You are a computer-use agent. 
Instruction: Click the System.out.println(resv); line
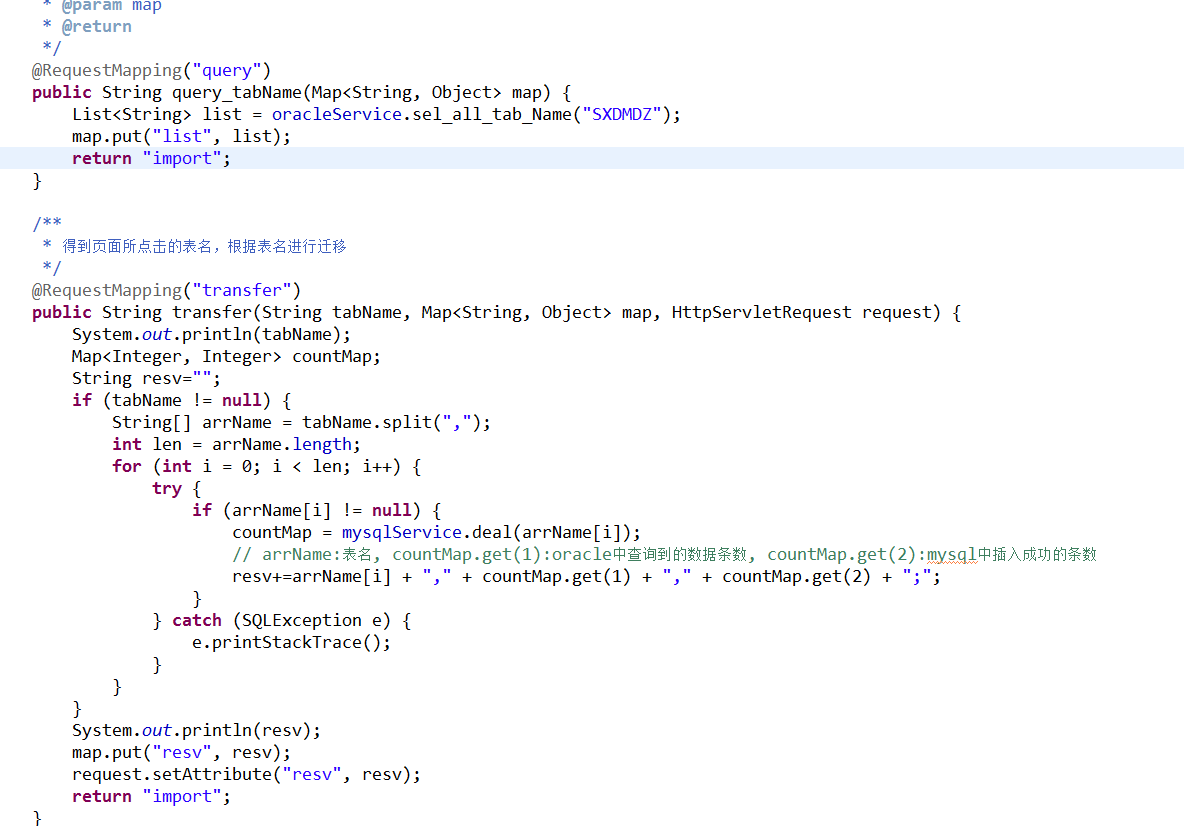click(x=196, y=731)
